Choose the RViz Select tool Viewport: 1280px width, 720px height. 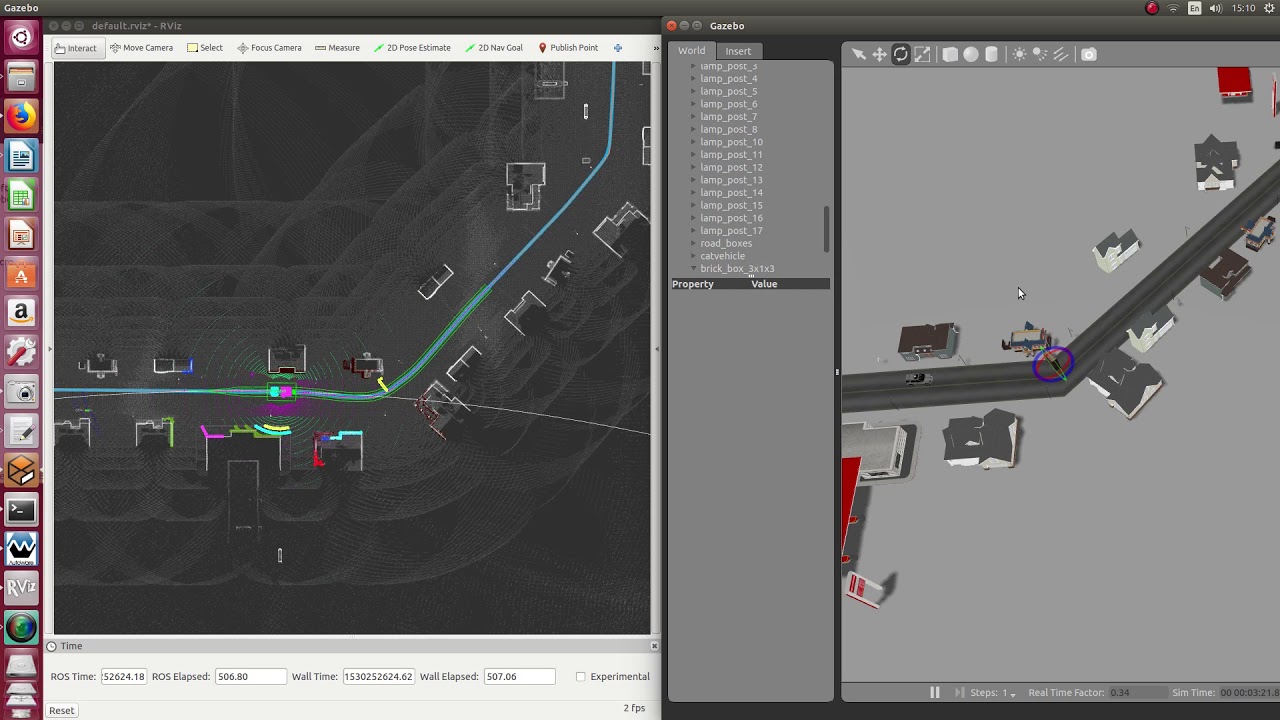pos(205,48)
